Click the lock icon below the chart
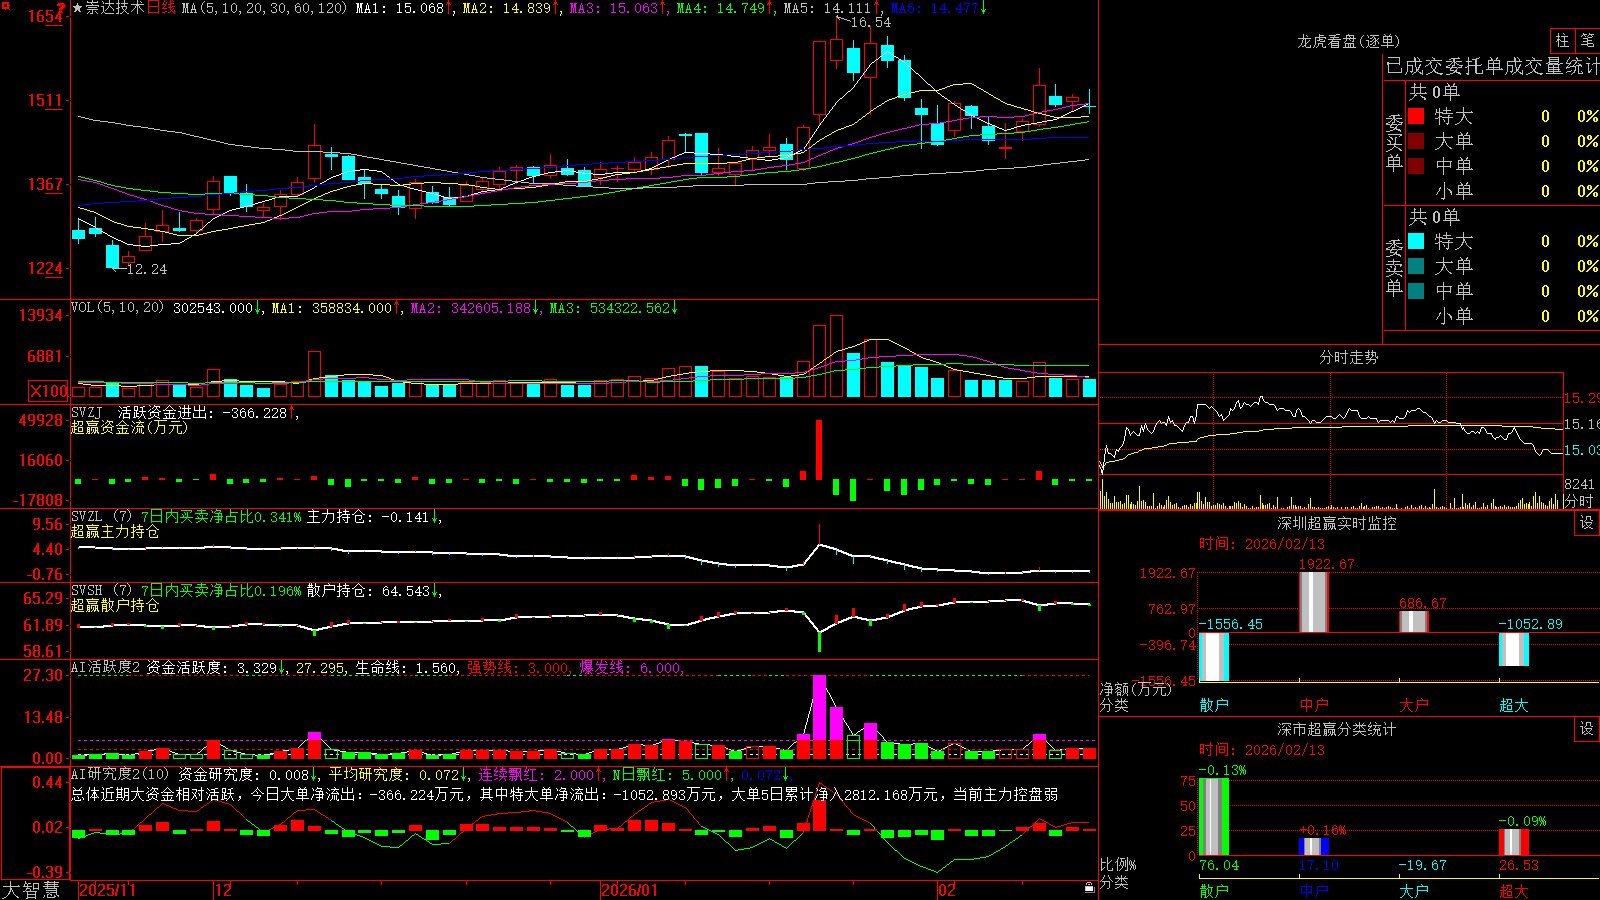 pos(1090,888)
